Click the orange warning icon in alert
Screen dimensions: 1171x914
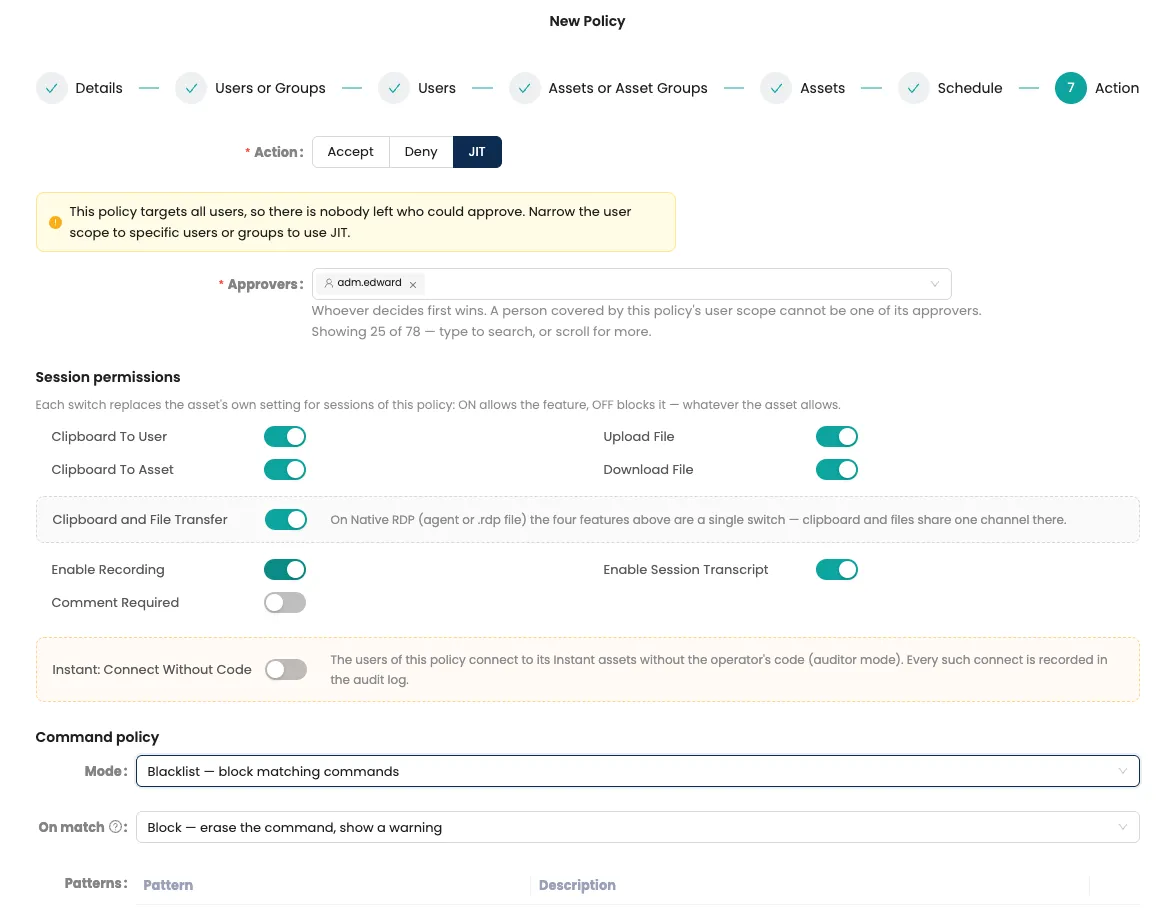coord(55,223)
